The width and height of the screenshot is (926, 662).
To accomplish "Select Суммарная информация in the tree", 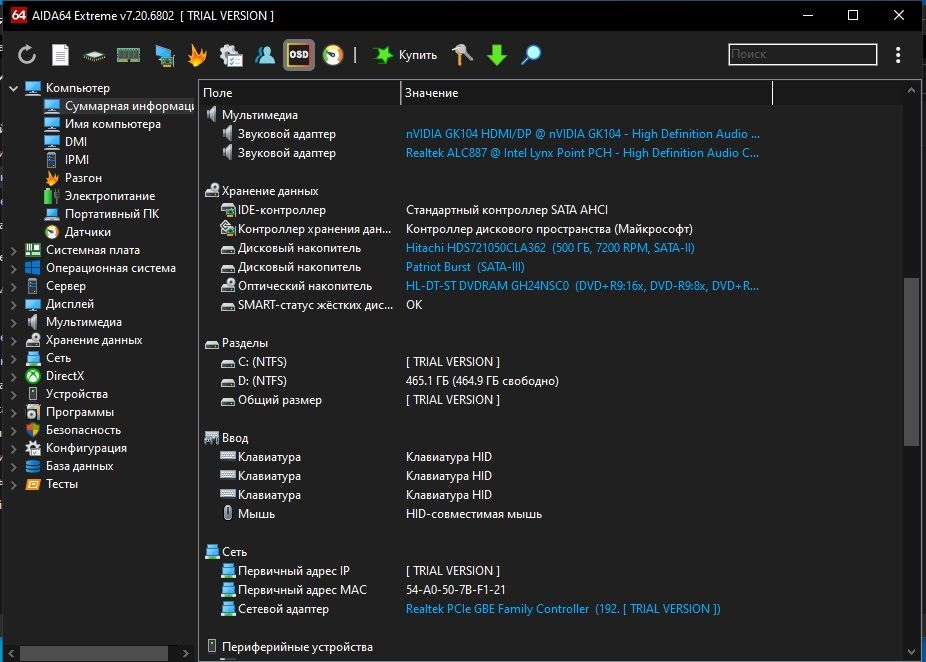I will pos(119,106).
